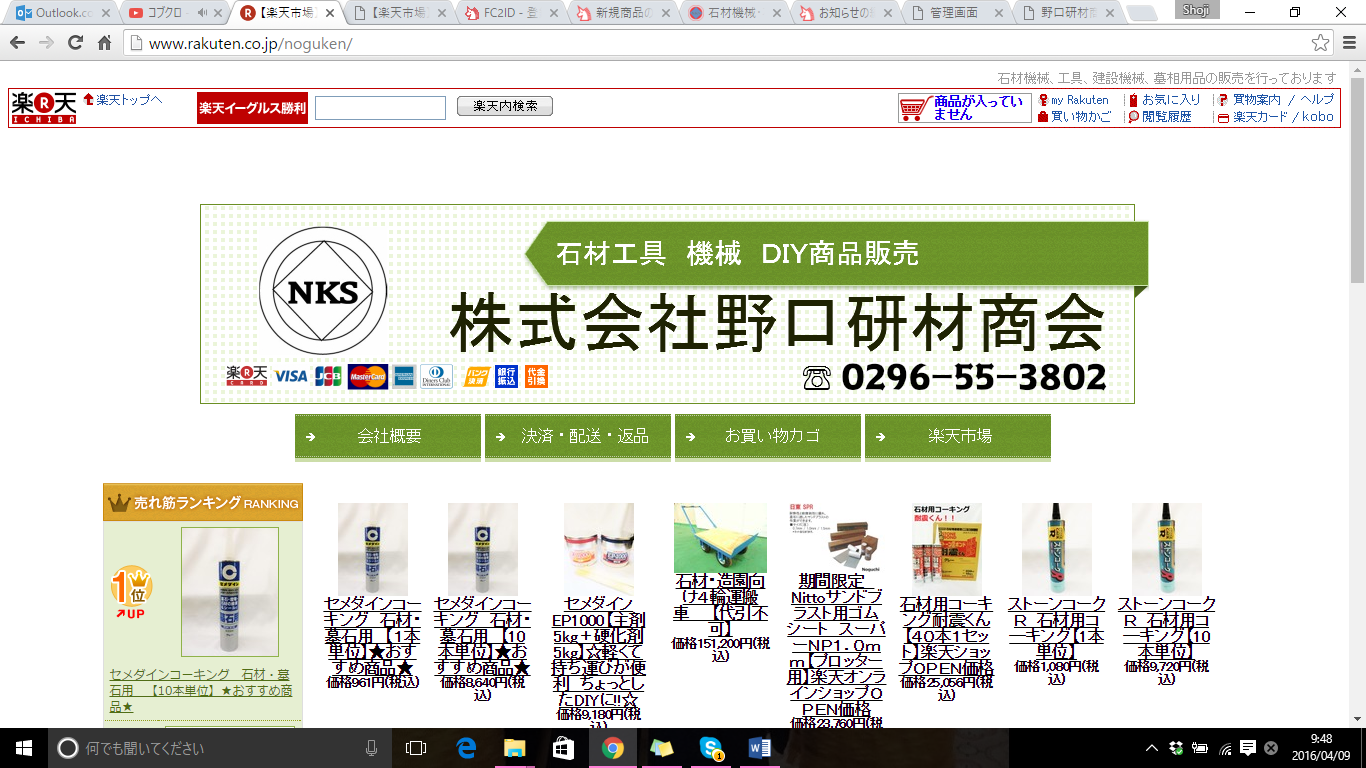Launch Microsoft Edge from the taskbar
1366x768 pixels.
click(x=466, y=747)
